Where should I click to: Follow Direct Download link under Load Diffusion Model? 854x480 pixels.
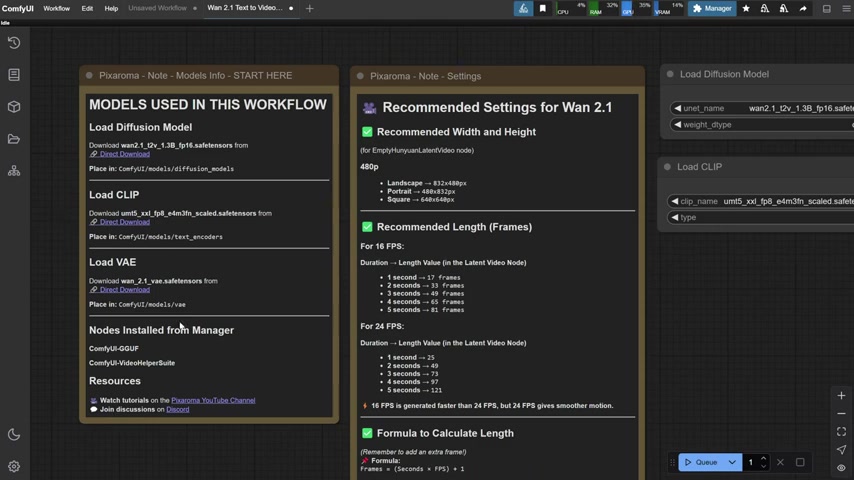point(124,154)
